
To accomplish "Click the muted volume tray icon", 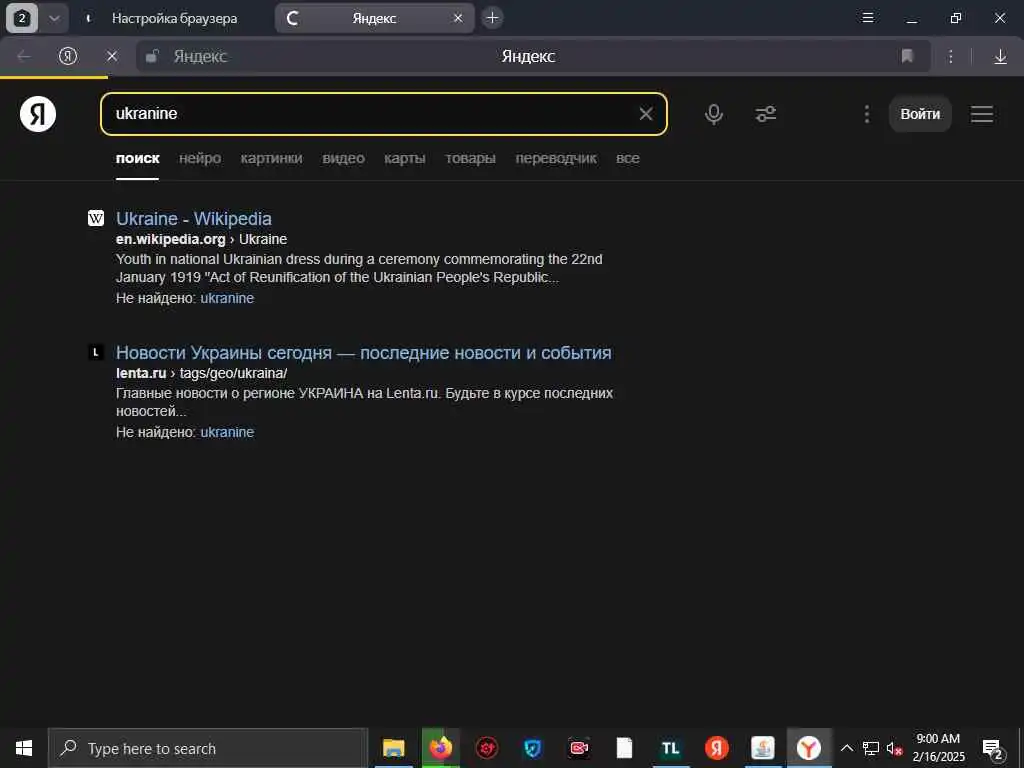I will tap(894, 749).
